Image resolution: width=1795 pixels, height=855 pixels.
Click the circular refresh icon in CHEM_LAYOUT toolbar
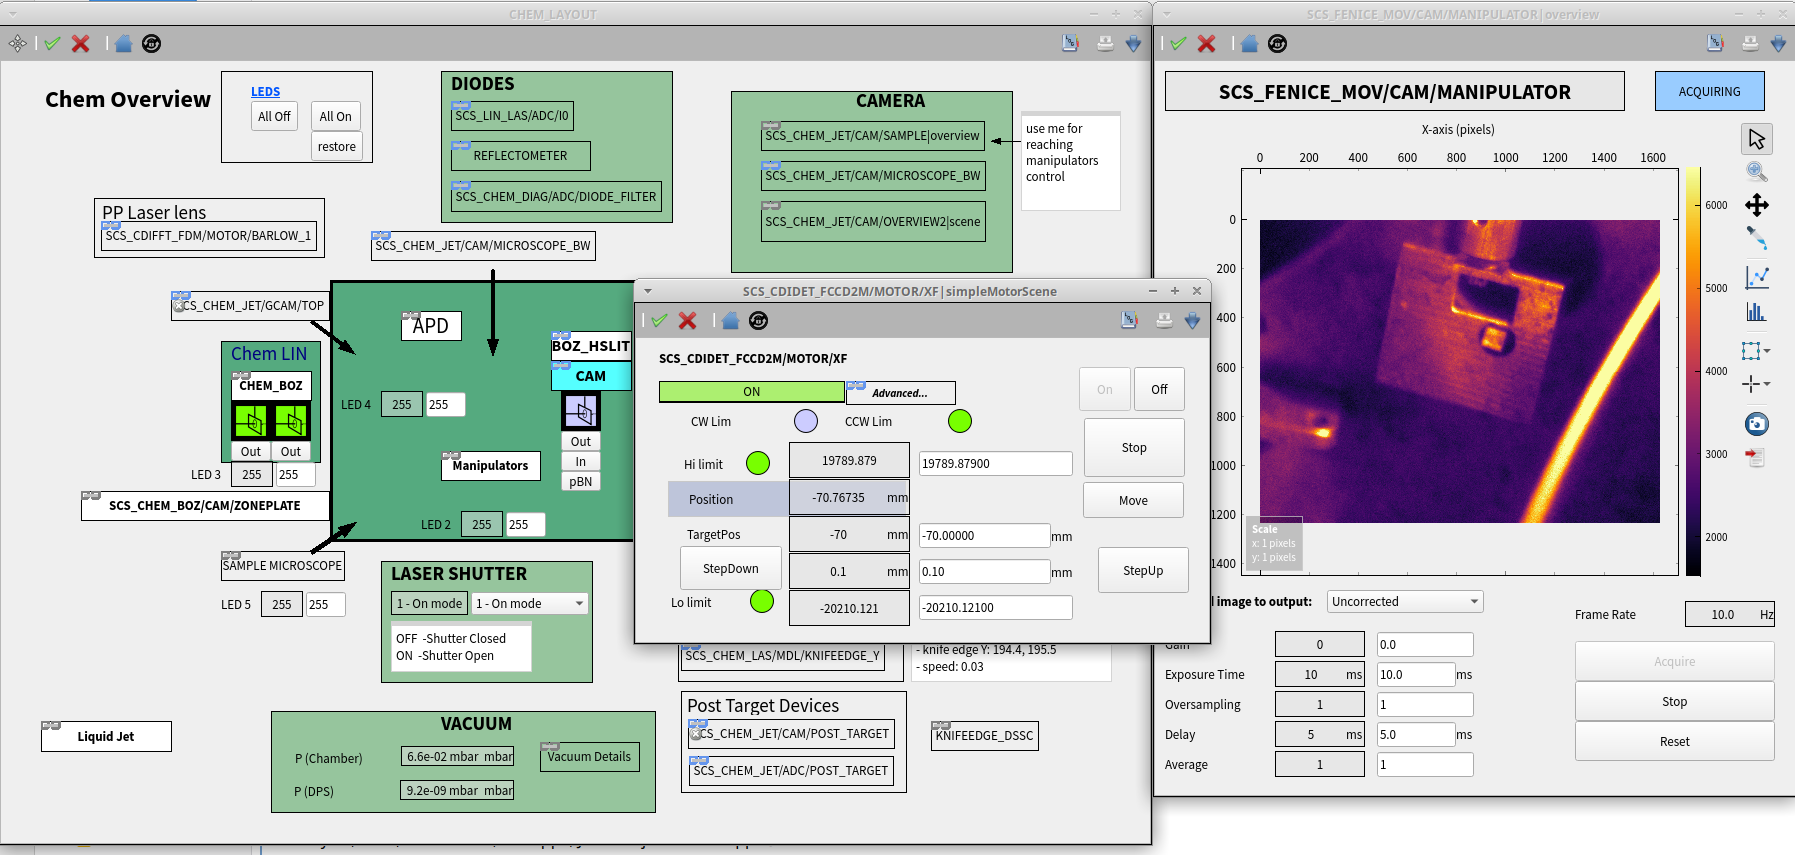point(152,43)
